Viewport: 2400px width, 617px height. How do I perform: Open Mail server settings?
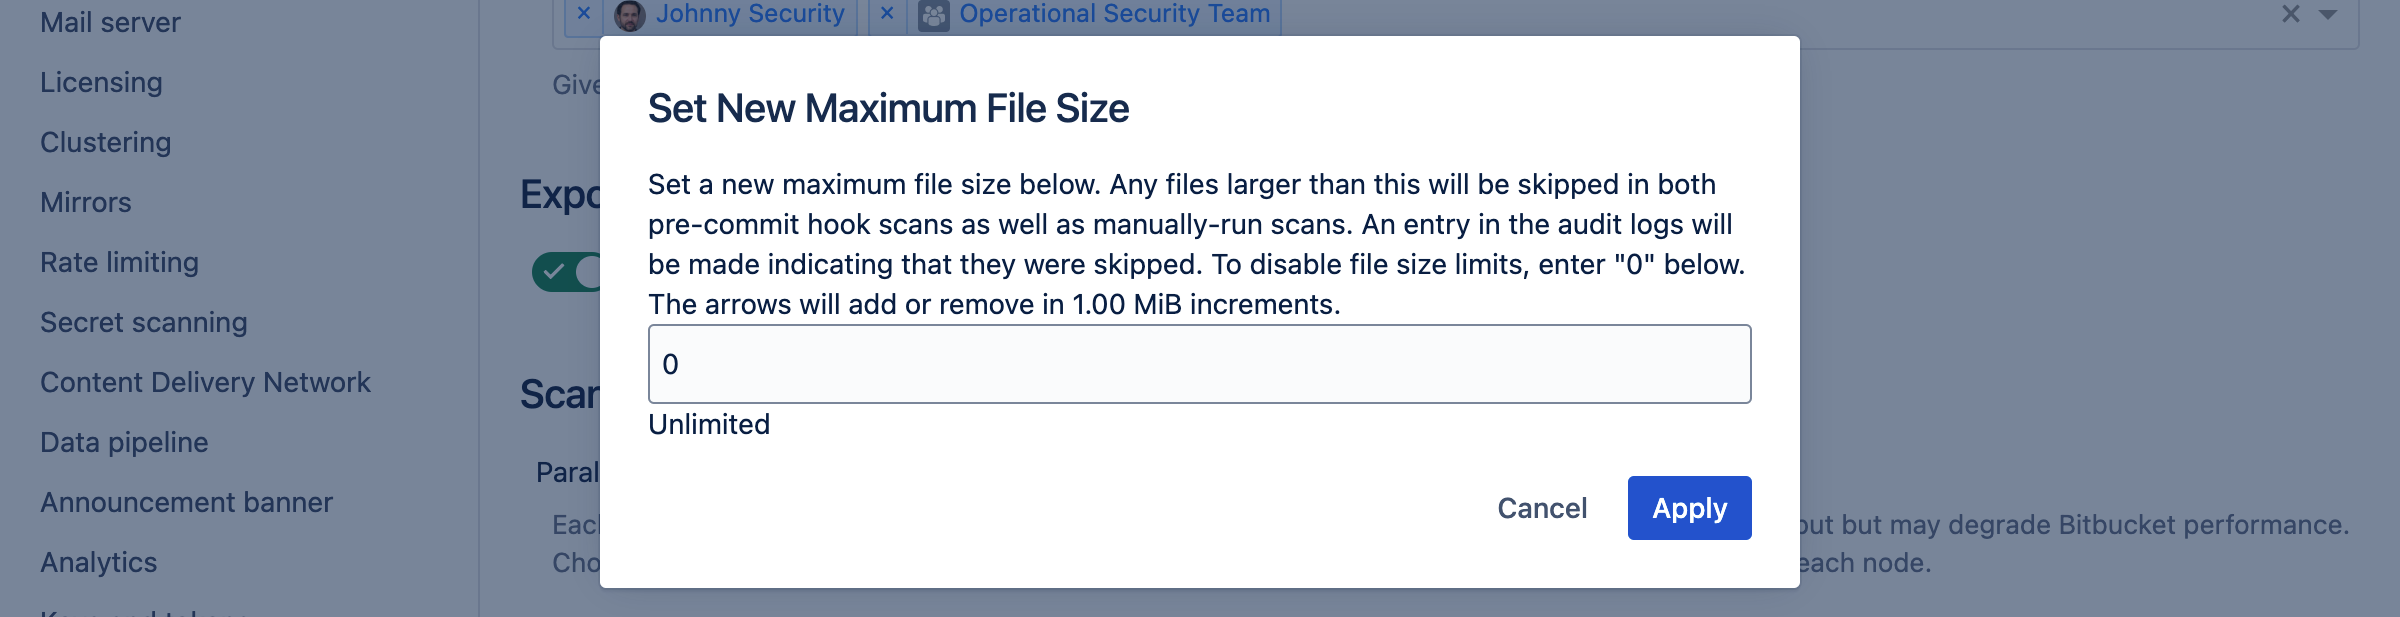click(x=110, y=22)
